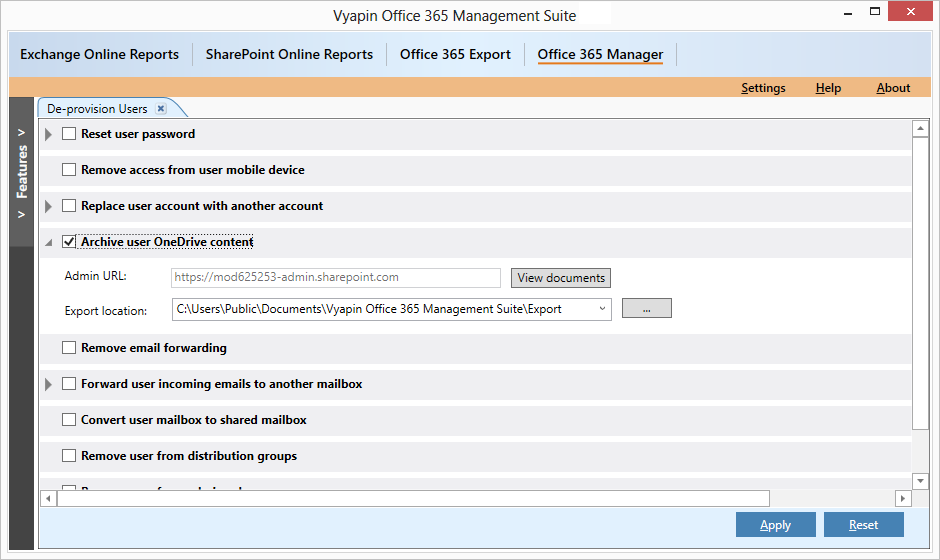
Task: Browse for export location with ellipsis button
Action: [646, 308]
